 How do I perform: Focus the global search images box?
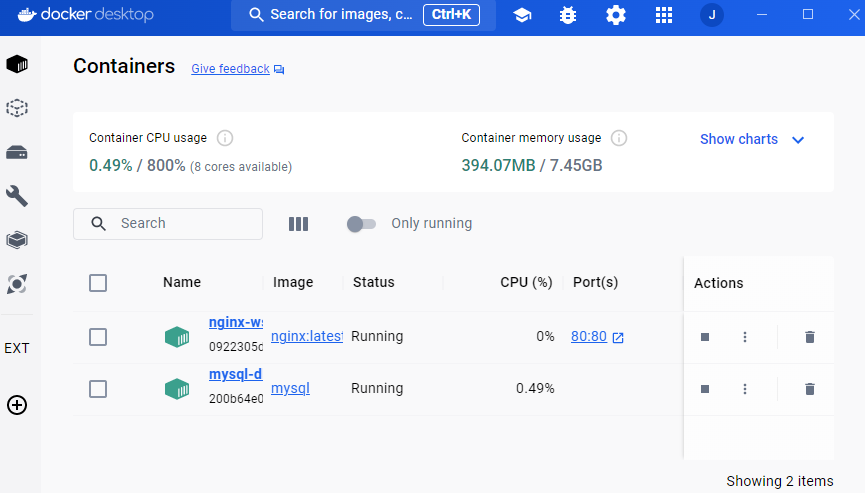point(363,15)
